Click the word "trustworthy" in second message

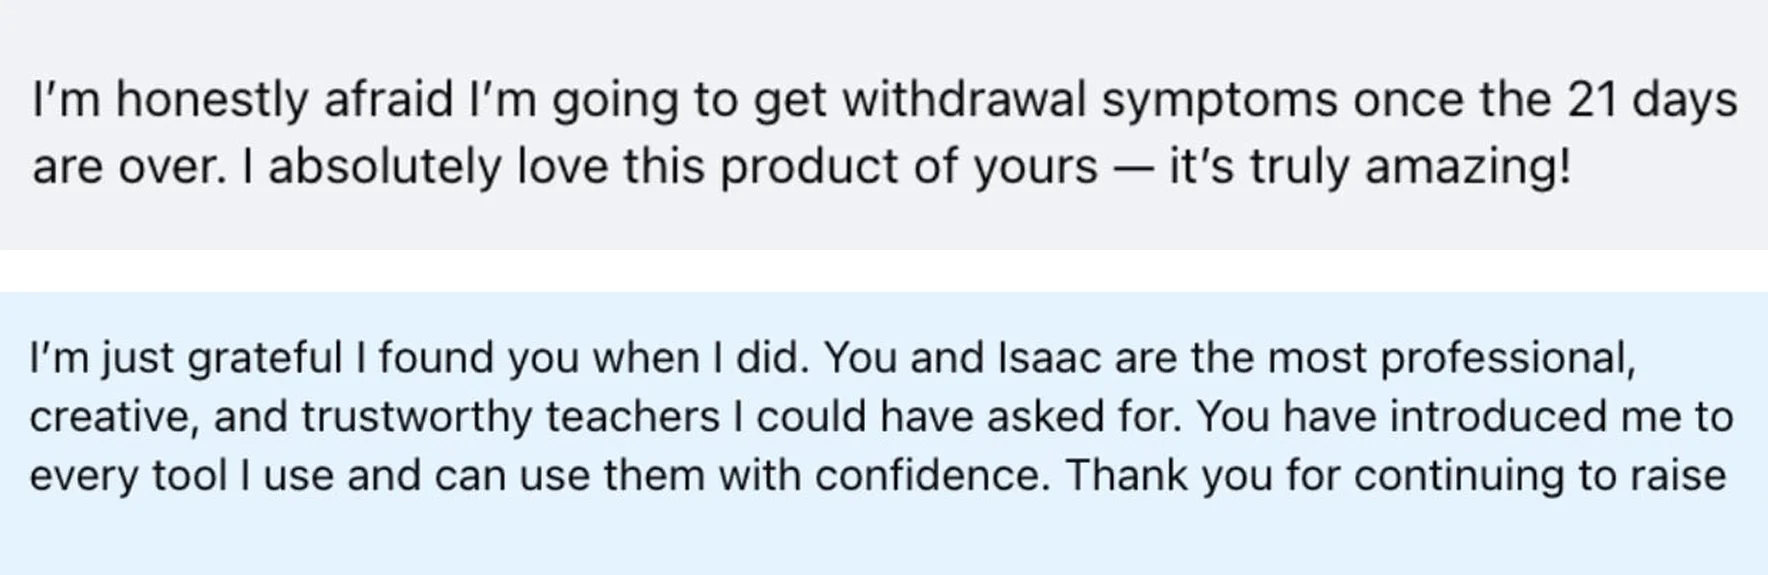pyautogui.click(x=417, y=417)
